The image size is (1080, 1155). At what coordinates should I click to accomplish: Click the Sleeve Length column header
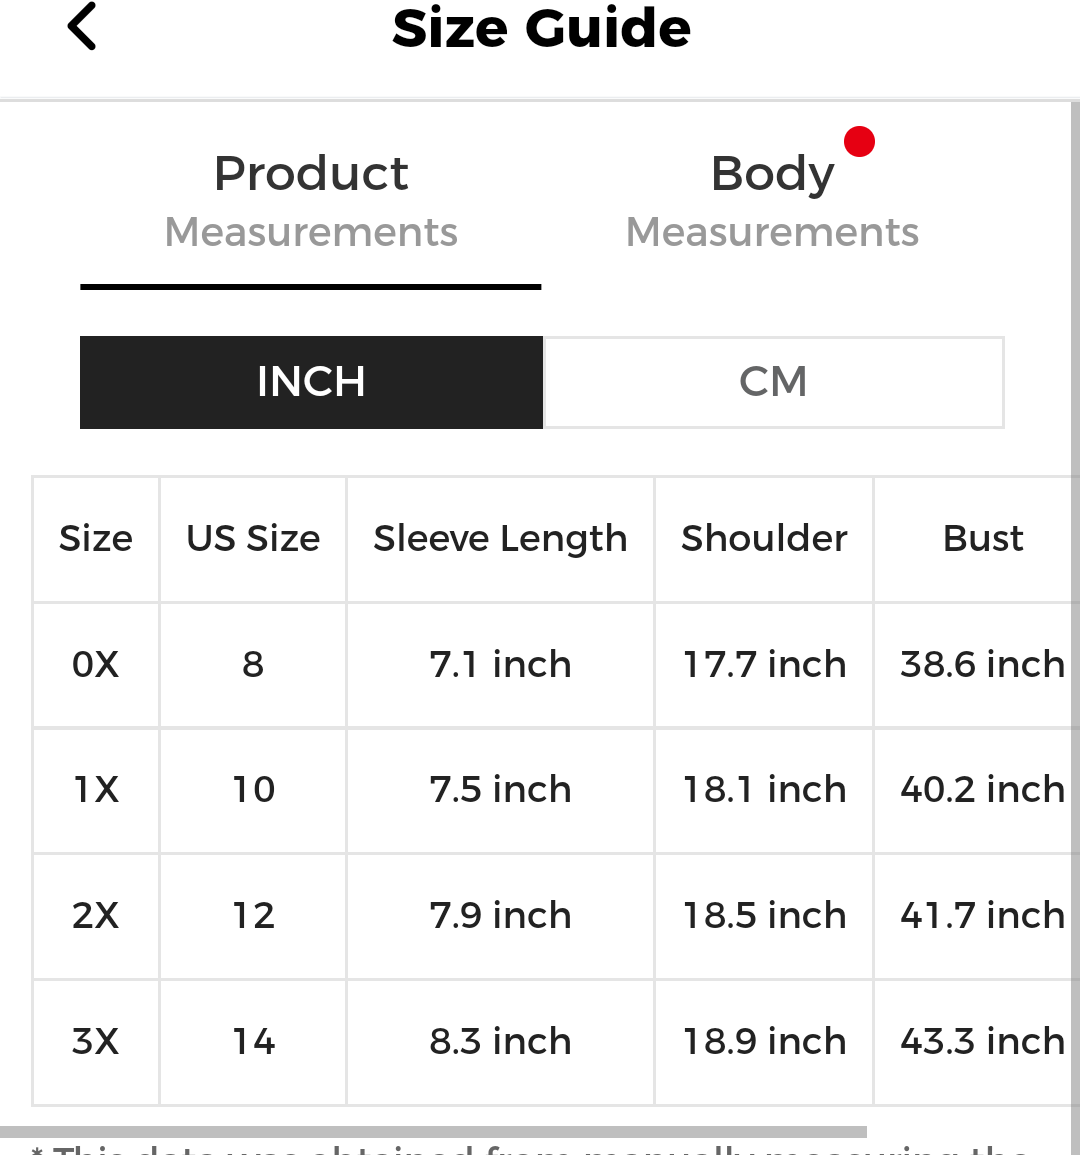(500, 539)
